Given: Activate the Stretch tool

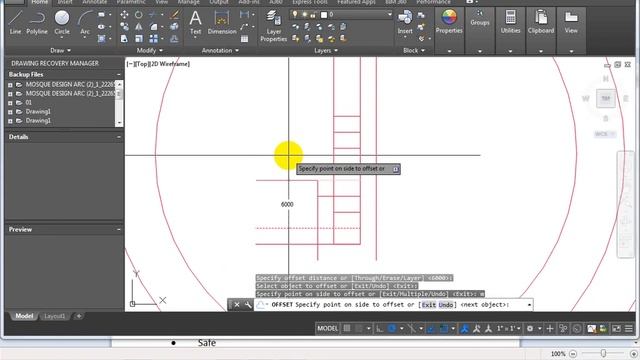Looking at the screenshot, I should pyautogui.click(x=124, y=39).
